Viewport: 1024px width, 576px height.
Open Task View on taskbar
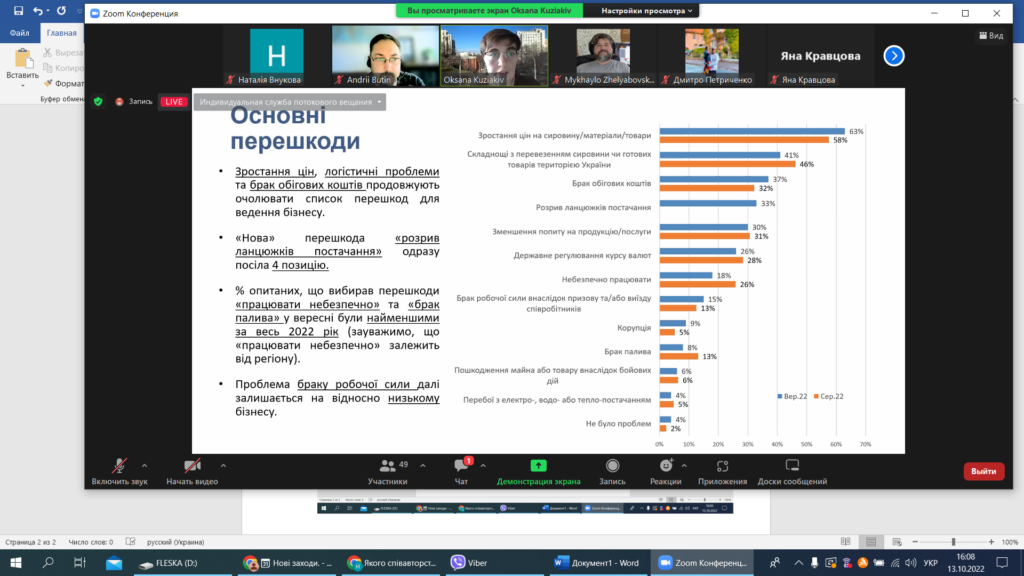click(x=80, y=562)
